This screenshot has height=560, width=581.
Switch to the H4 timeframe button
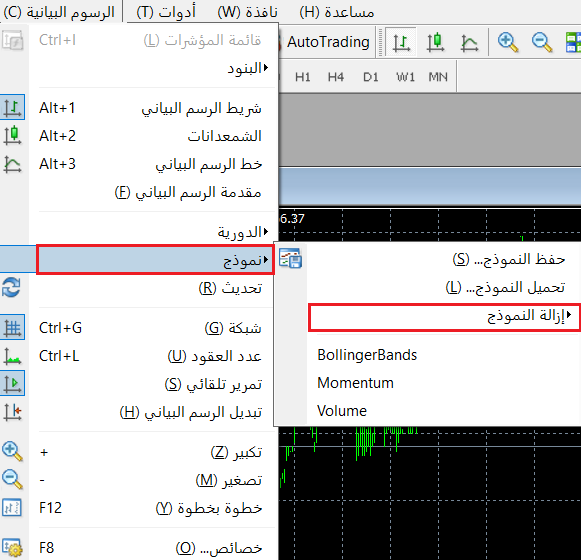pos(336,77)
